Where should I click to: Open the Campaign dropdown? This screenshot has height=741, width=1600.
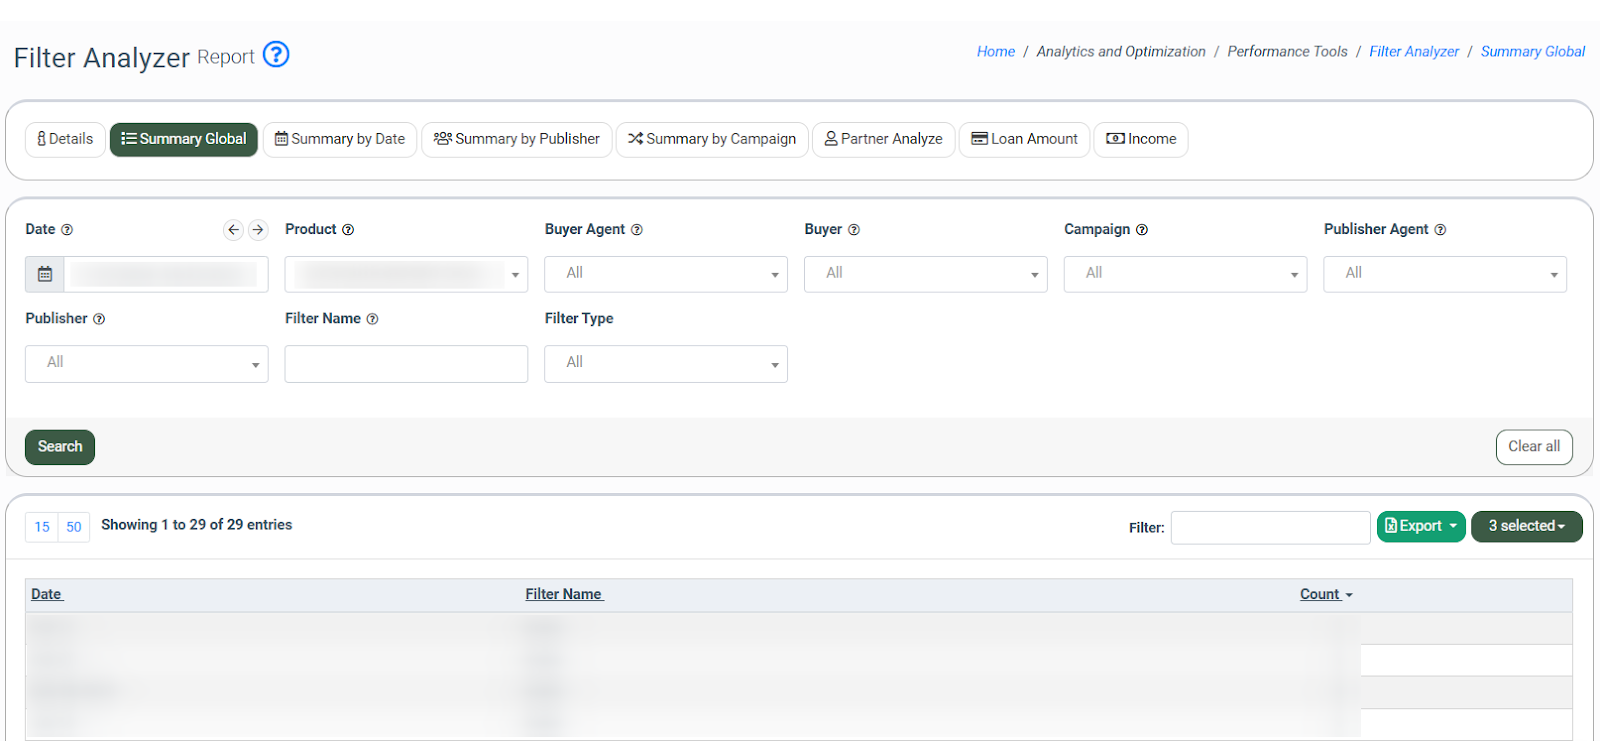click(x=1185, y=274)
